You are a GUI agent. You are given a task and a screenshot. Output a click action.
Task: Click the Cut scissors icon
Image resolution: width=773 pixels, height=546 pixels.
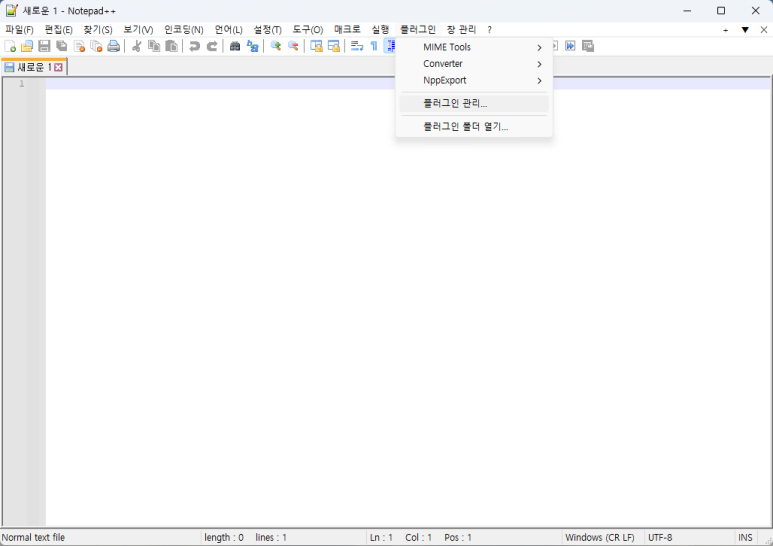click(x=137, y=46)
